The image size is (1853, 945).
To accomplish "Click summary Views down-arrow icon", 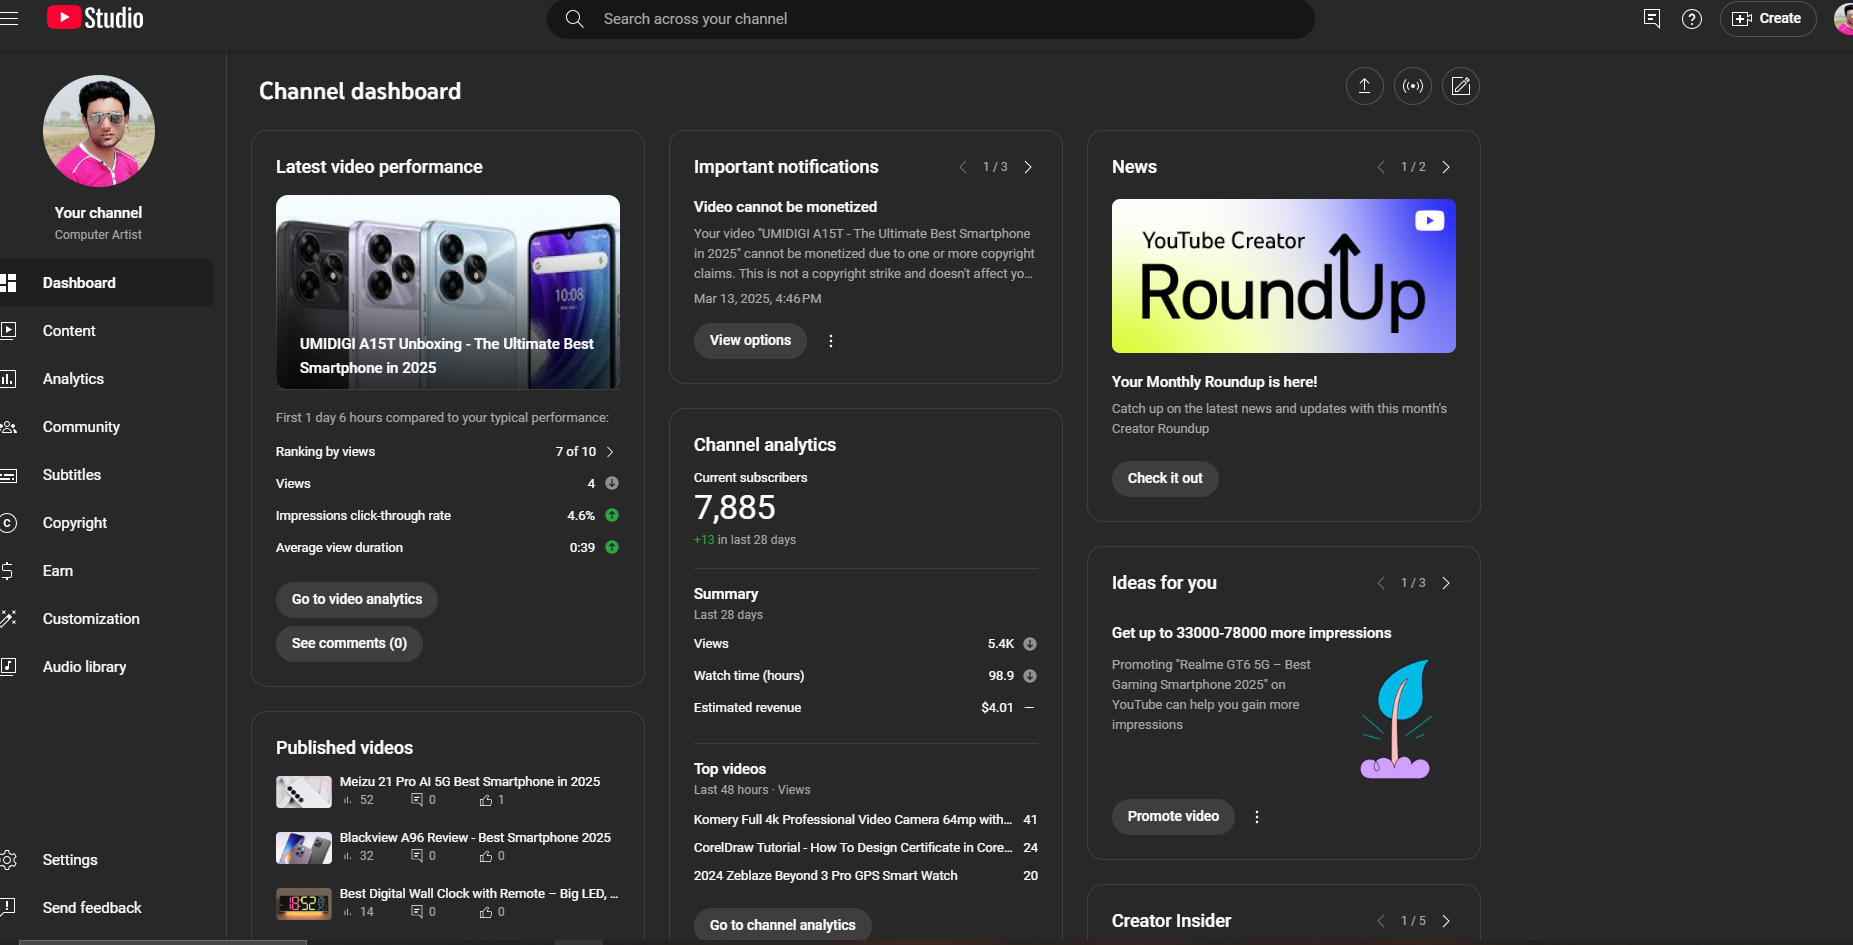I will pyautogui.click(x=1030, y=644).
